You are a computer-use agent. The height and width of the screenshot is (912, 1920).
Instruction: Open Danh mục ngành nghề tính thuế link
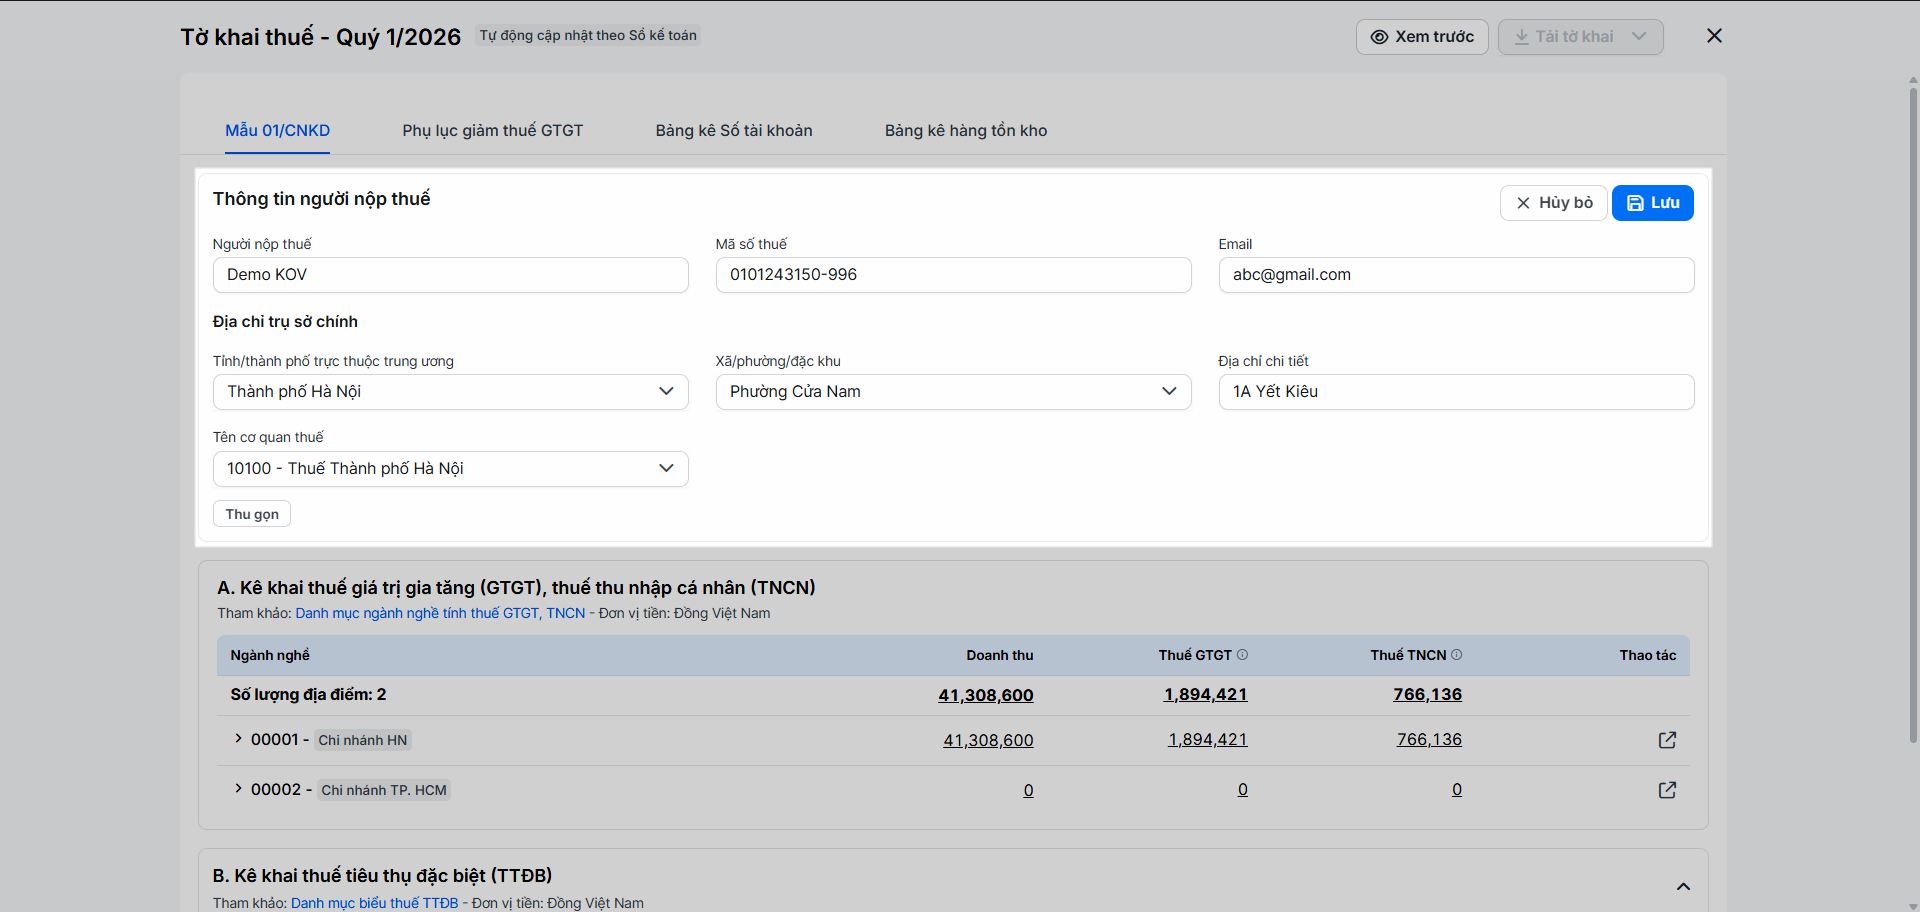[x=440, y=613]
